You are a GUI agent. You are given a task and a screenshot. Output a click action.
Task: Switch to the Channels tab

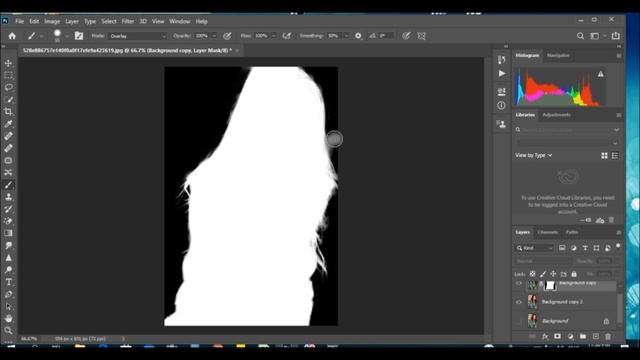(x=547, y=232)
